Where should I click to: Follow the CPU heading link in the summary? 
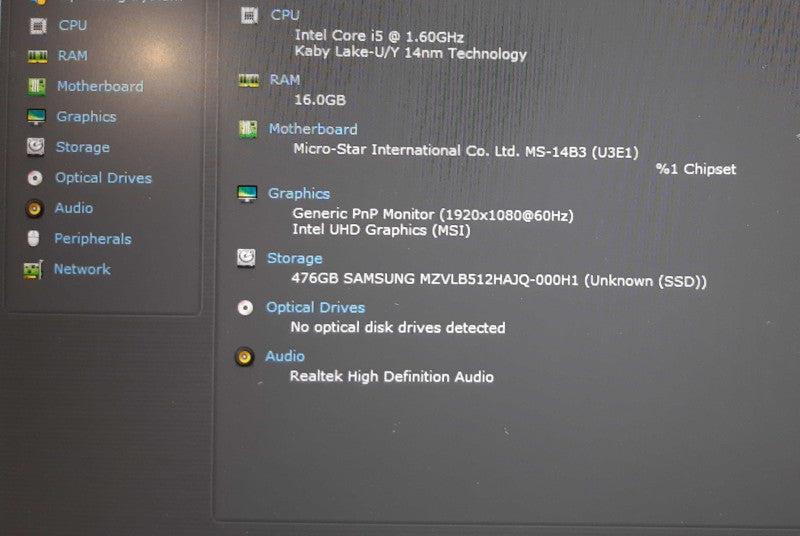285,15
